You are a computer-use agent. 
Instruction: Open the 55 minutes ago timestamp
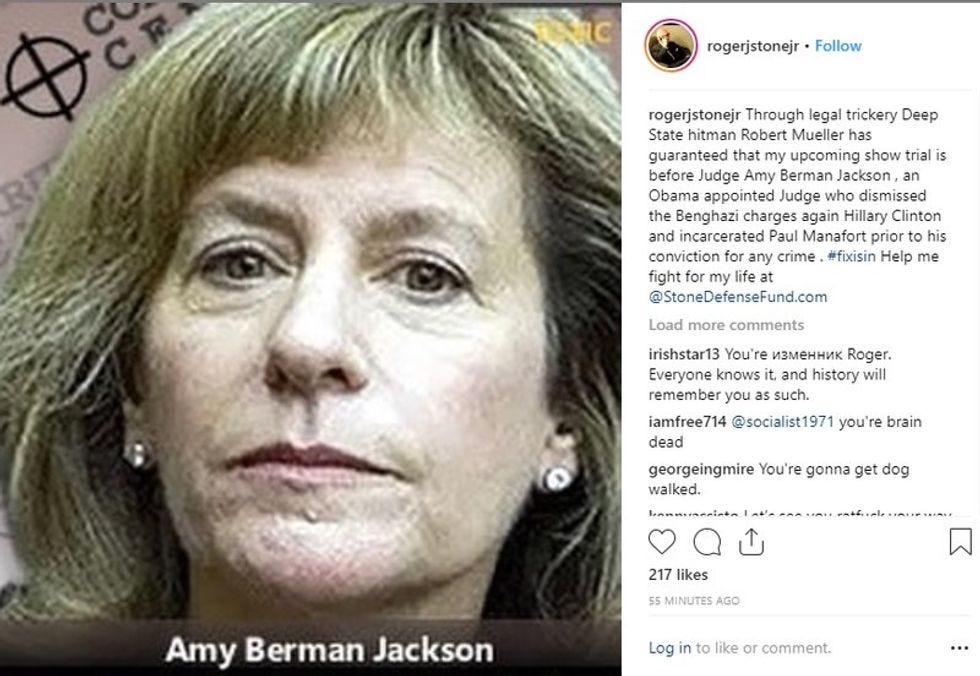[694, 600]
